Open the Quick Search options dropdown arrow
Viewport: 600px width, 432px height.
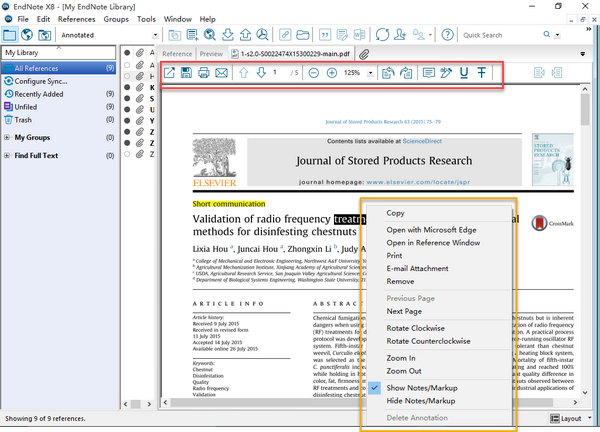(x=557, y=35)
